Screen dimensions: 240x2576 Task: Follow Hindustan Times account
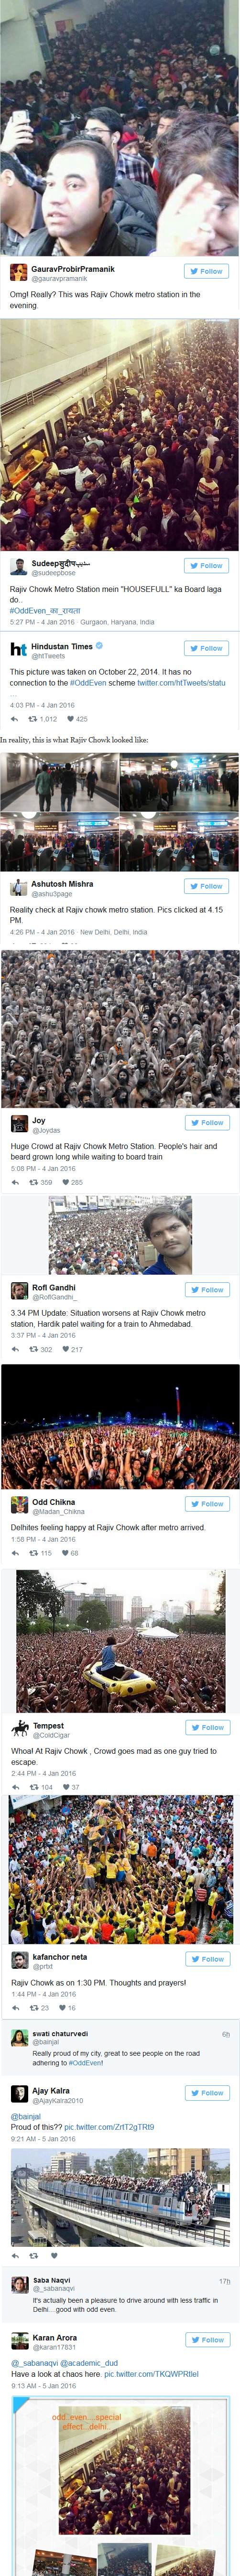[x=207, y=648]
